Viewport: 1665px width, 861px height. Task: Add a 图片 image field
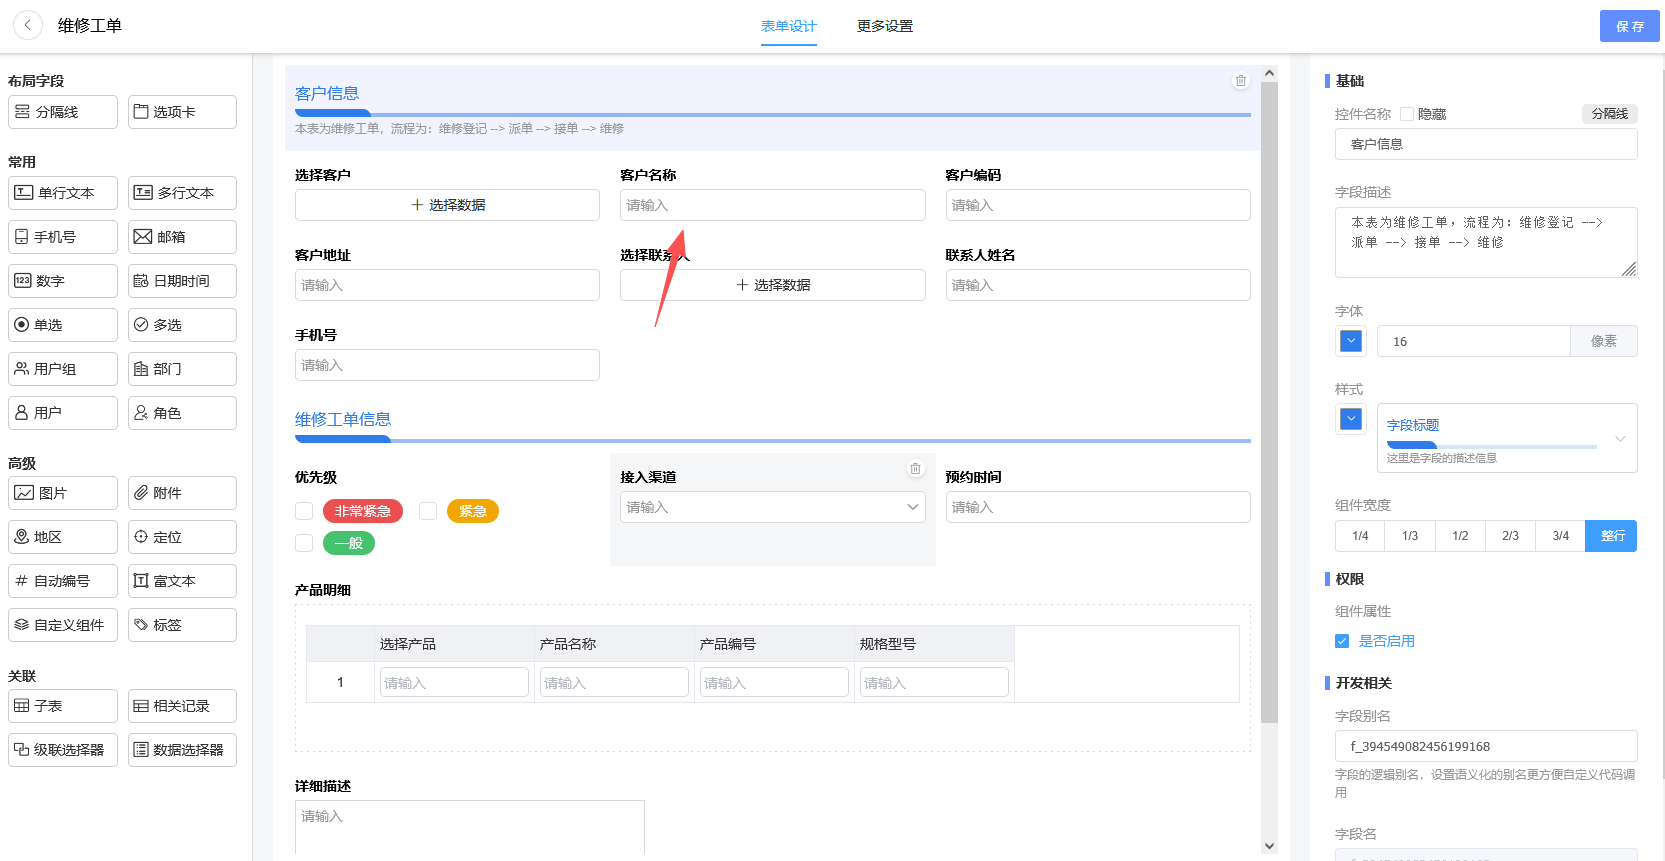coord(63,493)
